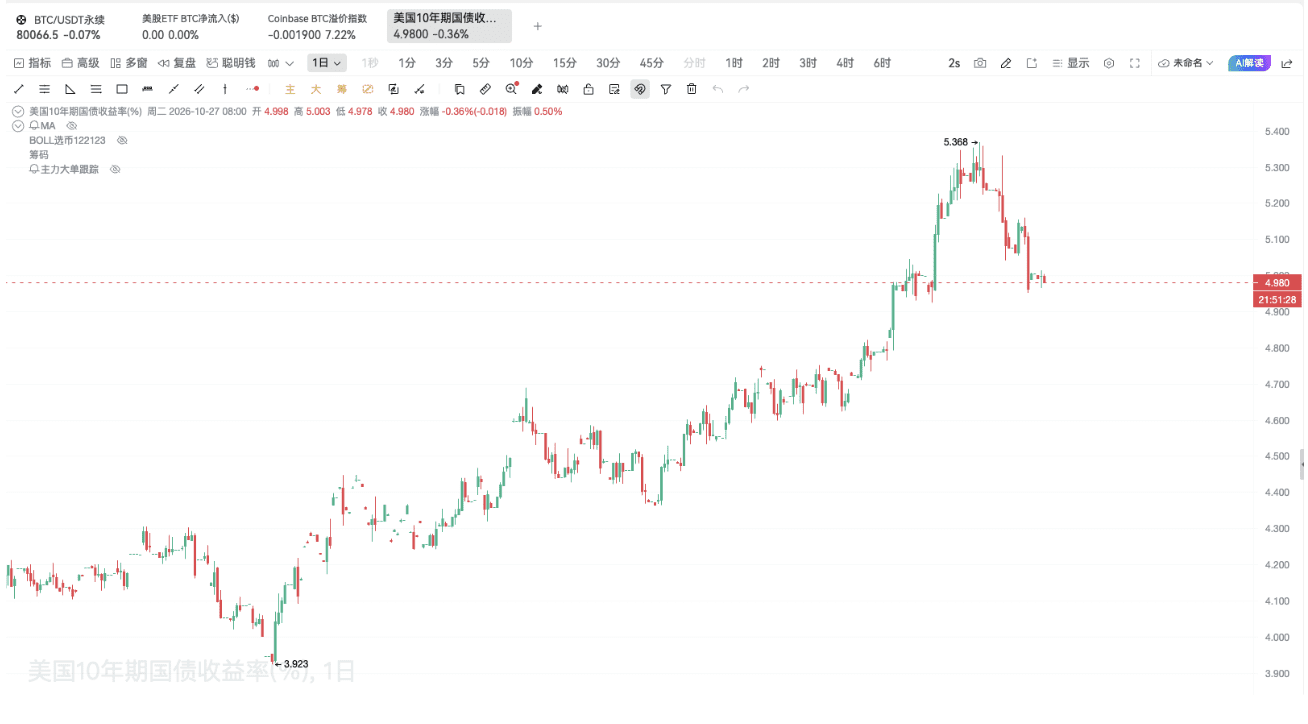Select the rectangle drawing tool
This screenshot has width=1308, height=724.
coord(122,89)
